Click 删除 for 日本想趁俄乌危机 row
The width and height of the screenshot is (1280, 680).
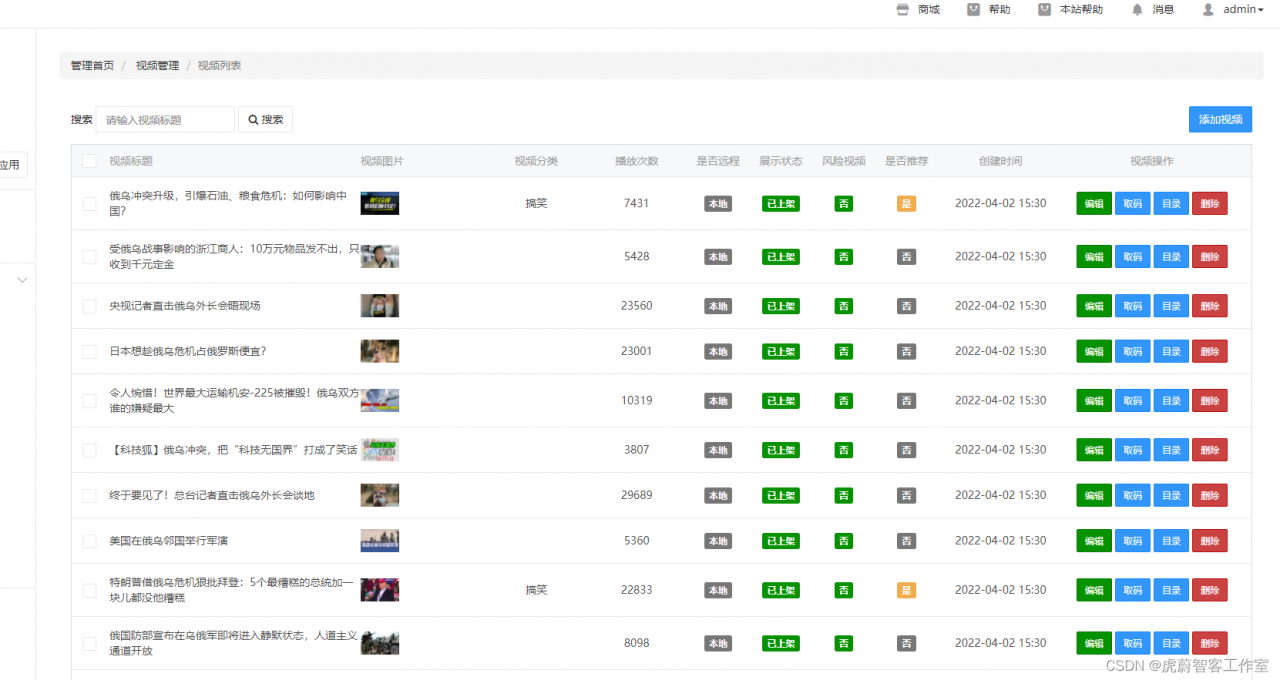coord(1210,351)
